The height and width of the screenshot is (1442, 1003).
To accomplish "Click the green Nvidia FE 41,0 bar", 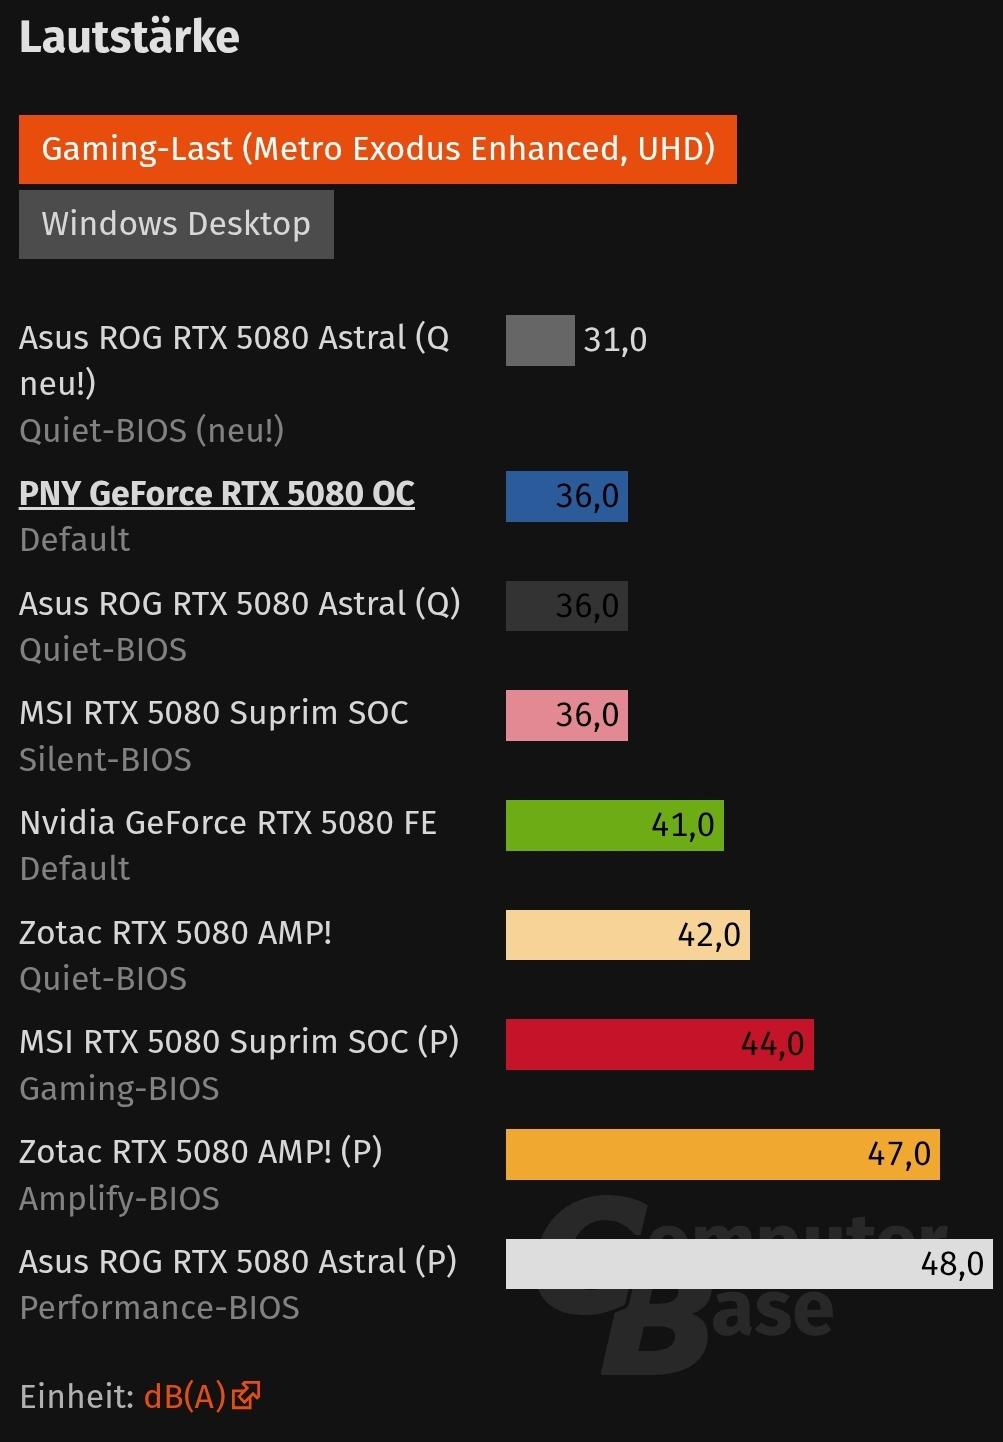I will 614,825.
